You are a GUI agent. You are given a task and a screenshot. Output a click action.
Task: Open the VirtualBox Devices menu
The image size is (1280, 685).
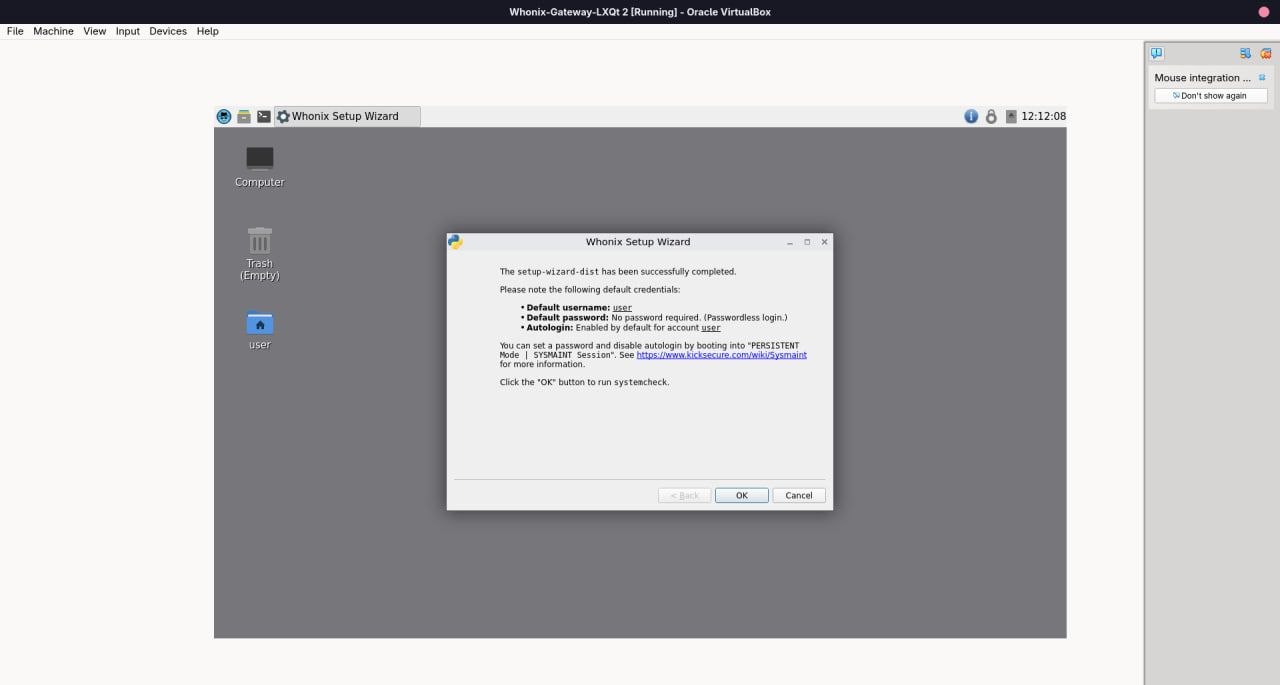coord(168,31)
